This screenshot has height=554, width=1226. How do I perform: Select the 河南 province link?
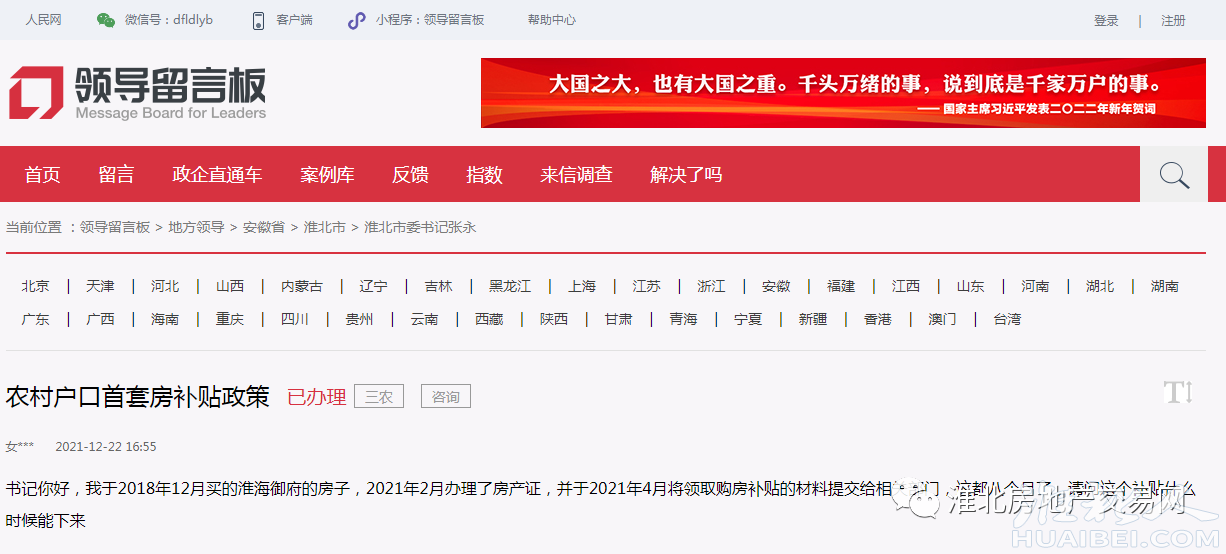(x=1035, y=286)
